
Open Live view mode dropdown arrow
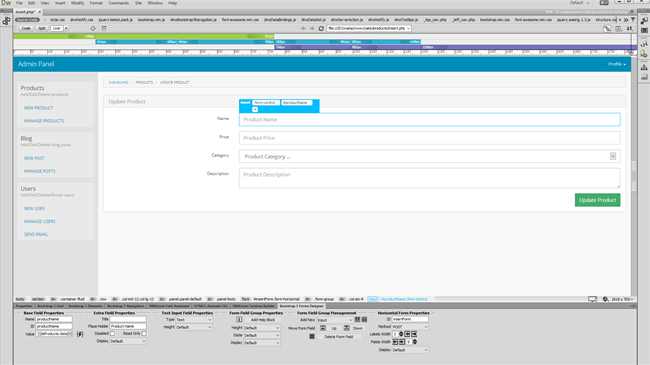tap(66, 28)
